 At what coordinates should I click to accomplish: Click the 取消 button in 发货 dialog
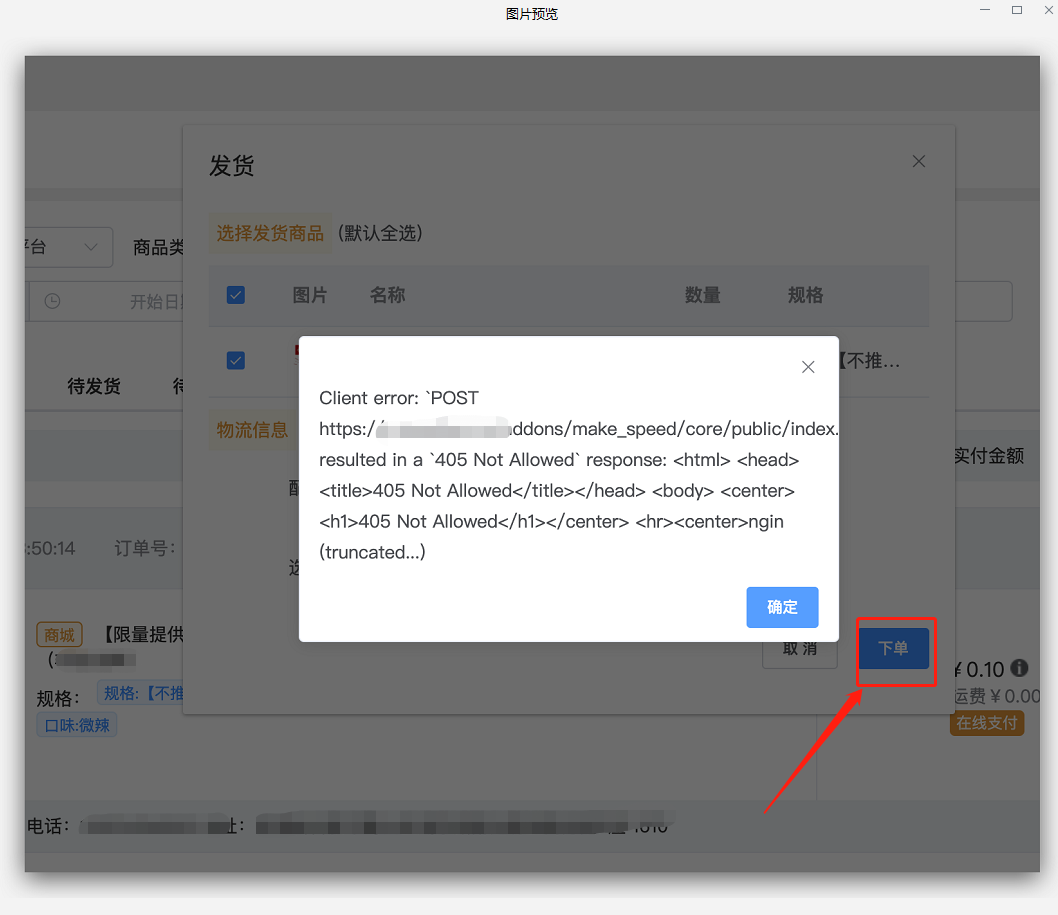click(x=800, y=650)
